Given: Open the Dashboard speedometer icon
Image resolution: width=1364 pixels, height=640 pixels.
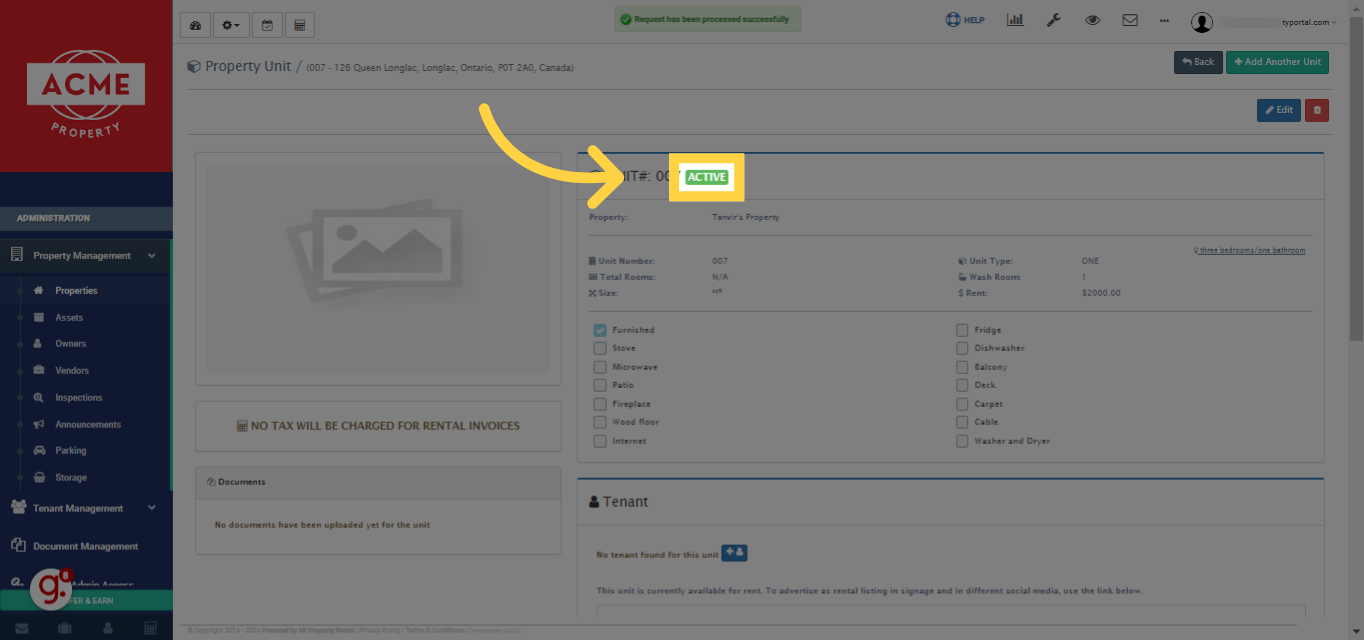Looking at the screenshot, I should click(194, 24).
